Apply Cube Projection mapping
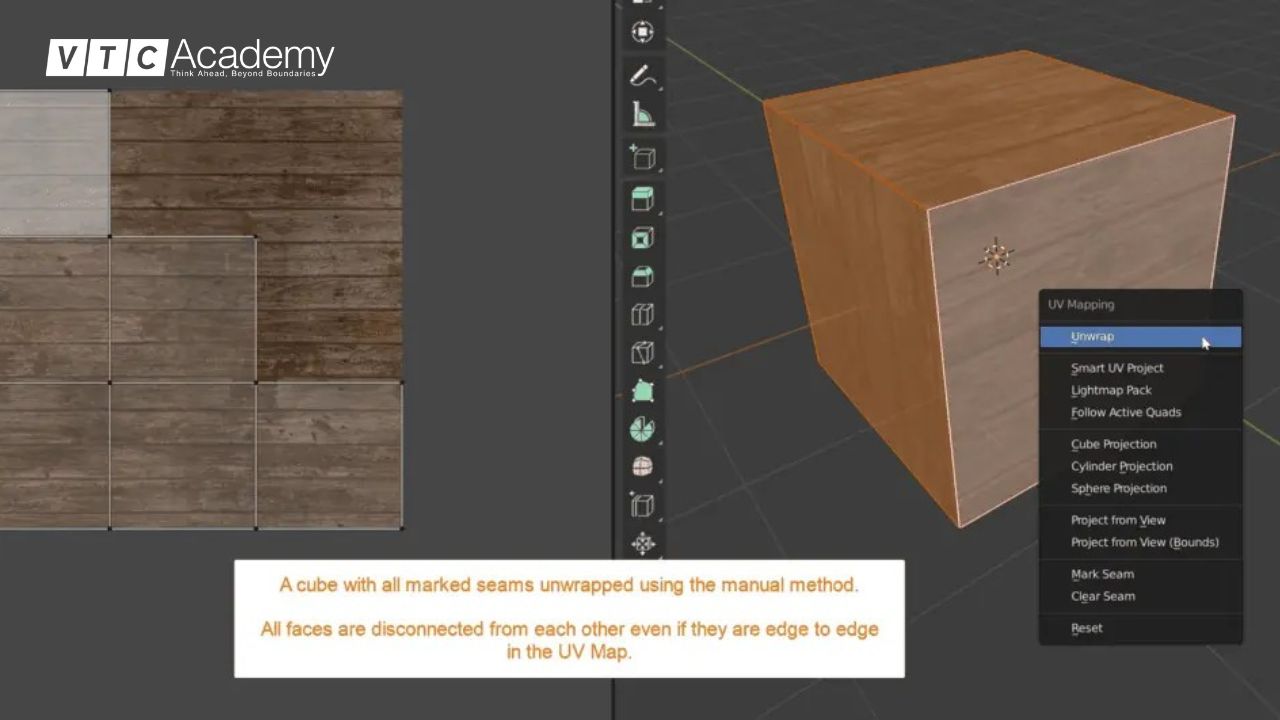The width and height of the screenshot is (1280, 720). pos(1113,444)
